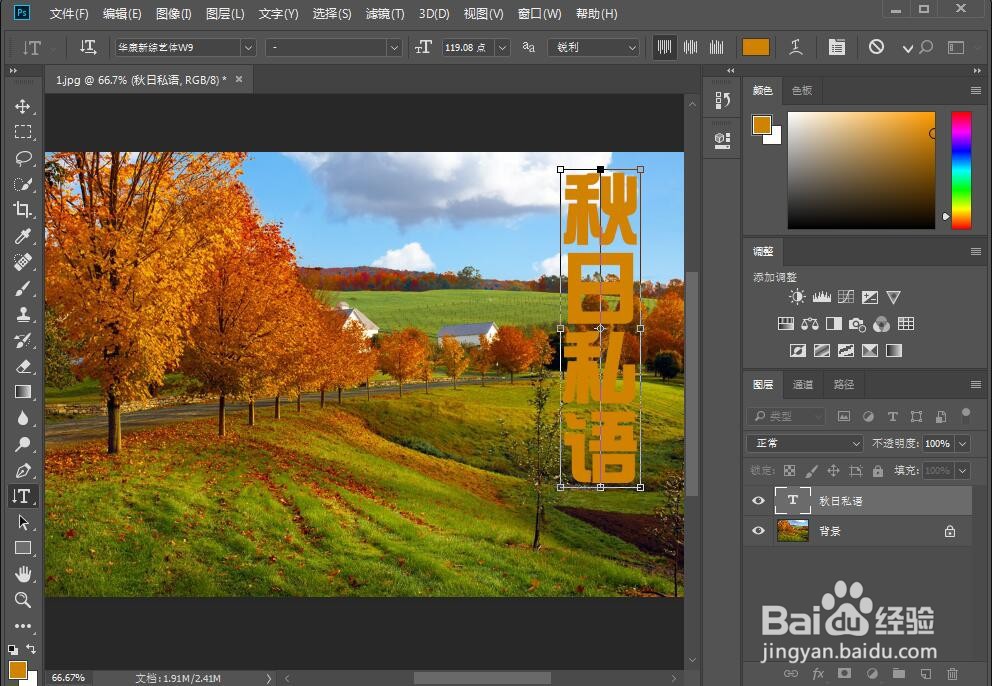
Task: Set top text alignment
Action: 664,47
